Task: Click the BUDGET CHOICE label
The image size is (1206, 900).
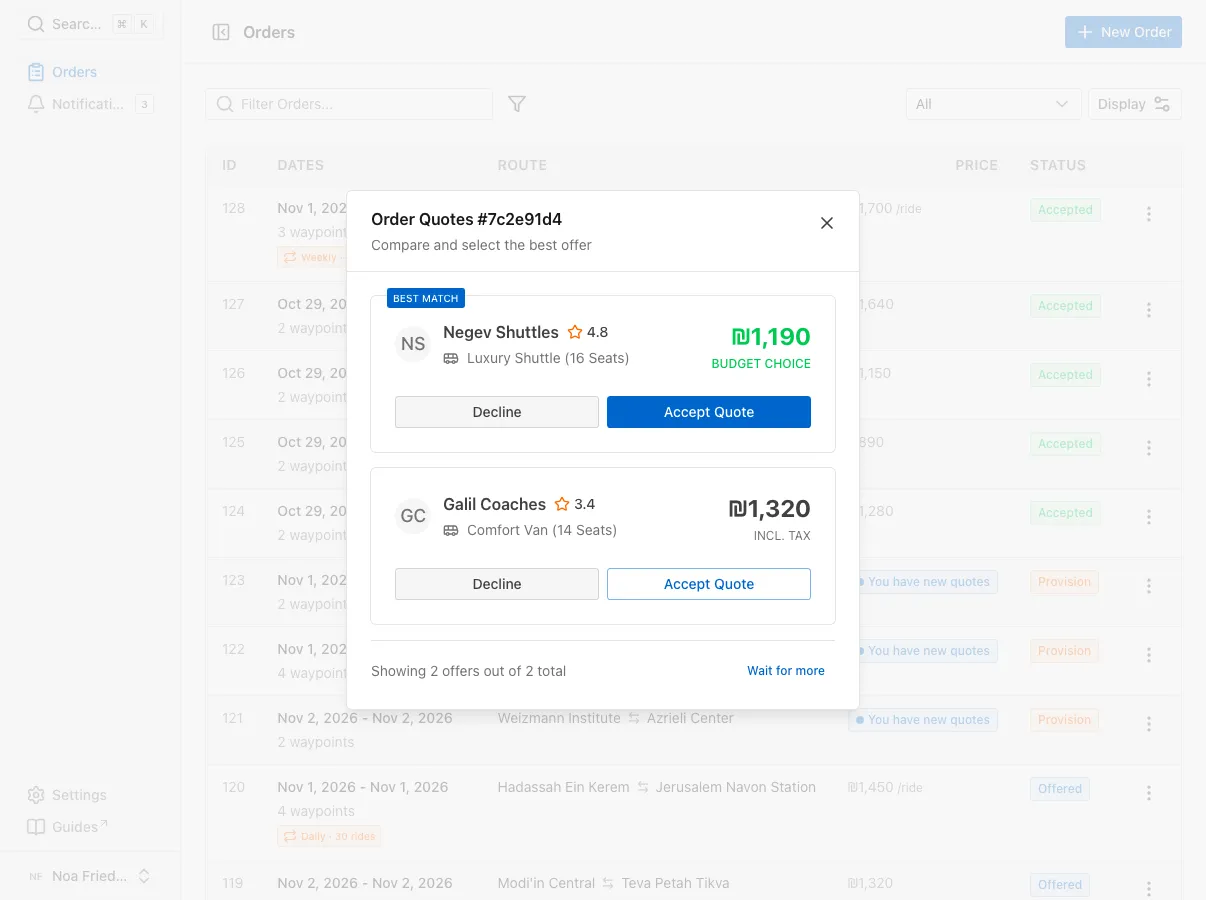Action: (x=761, y=364)
